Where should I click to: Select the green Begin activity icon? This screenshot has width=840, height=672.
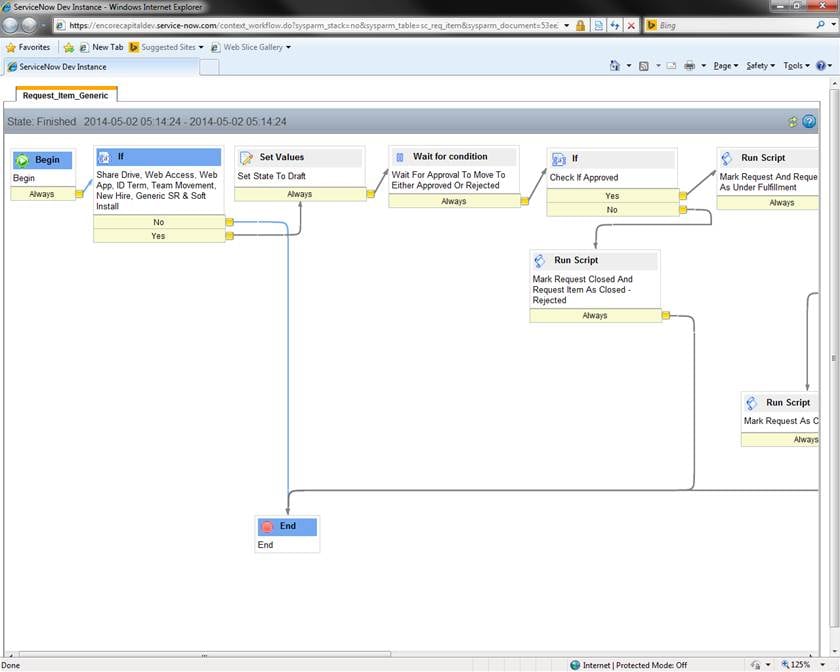click(22, 159)
